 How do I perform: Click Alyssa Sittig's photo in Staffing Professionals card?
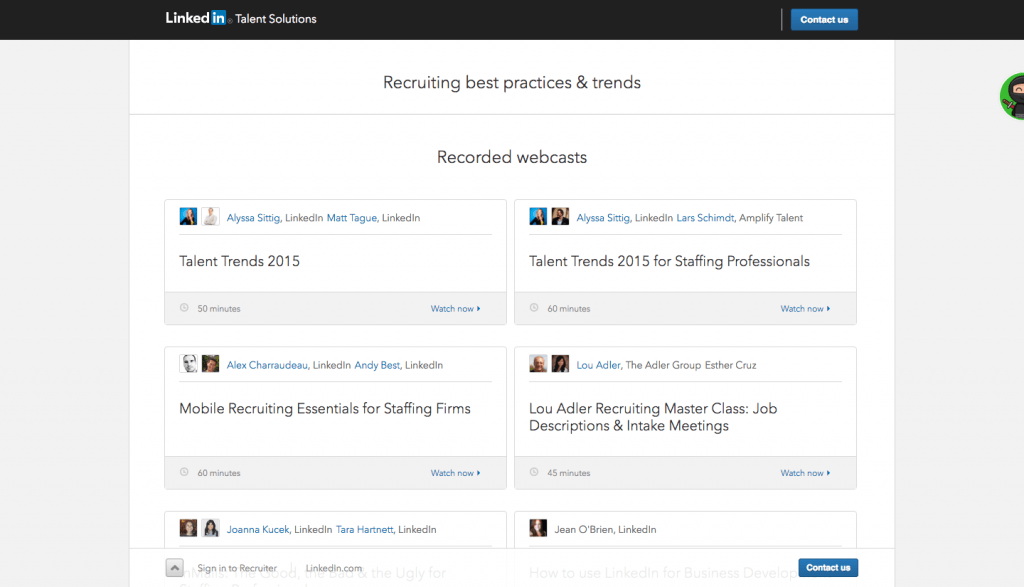click(x=538, y=217)
